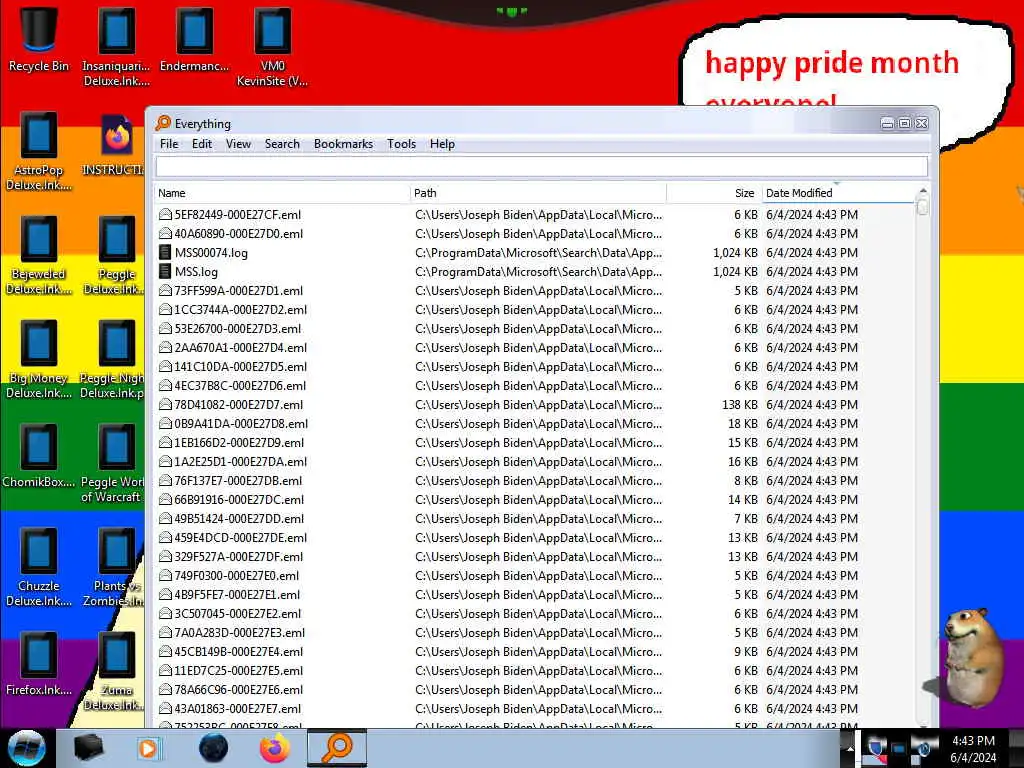Open the Insaniquarium Deluxe shortcut icon
The image size is (1024, 768).
click(116, 31)
